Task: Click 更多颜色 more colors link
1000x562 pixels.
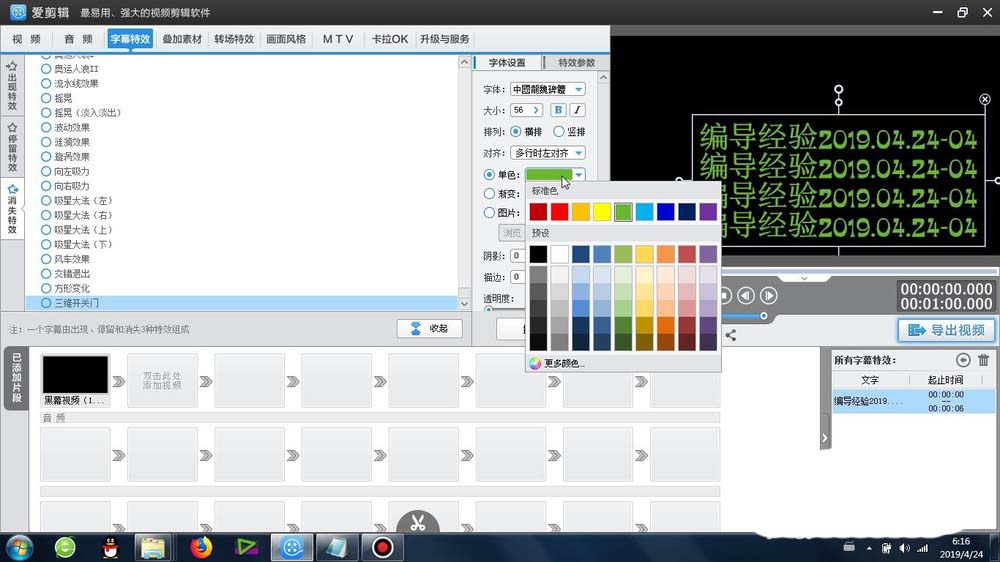Action: pos(564,363)
